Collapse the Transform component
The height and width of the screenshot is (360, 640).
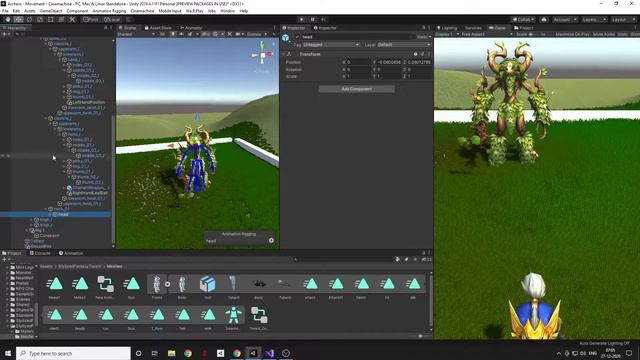pos(284,54)
